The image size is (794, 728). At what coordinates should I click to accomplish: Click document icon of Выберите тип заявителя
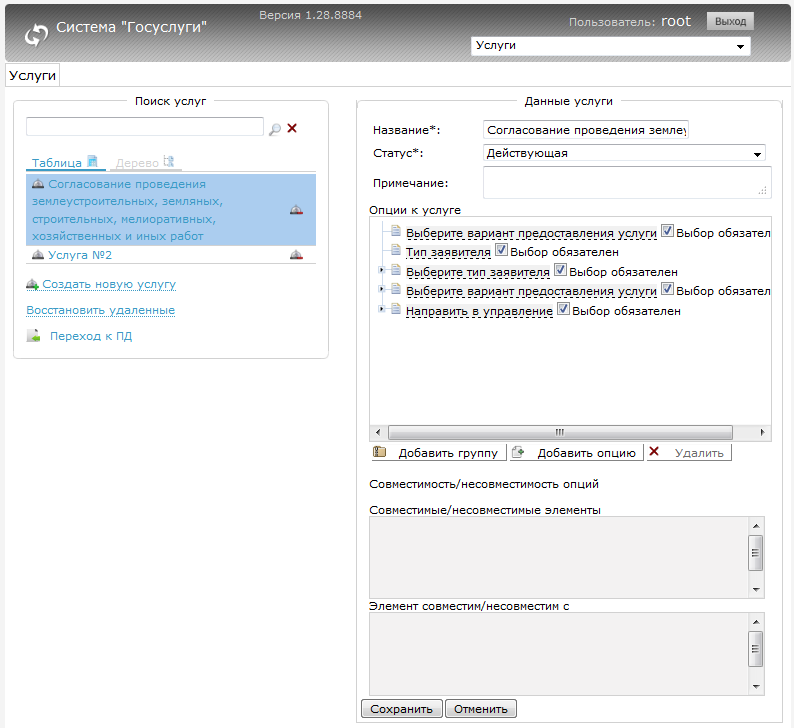[x=396, y=270]
